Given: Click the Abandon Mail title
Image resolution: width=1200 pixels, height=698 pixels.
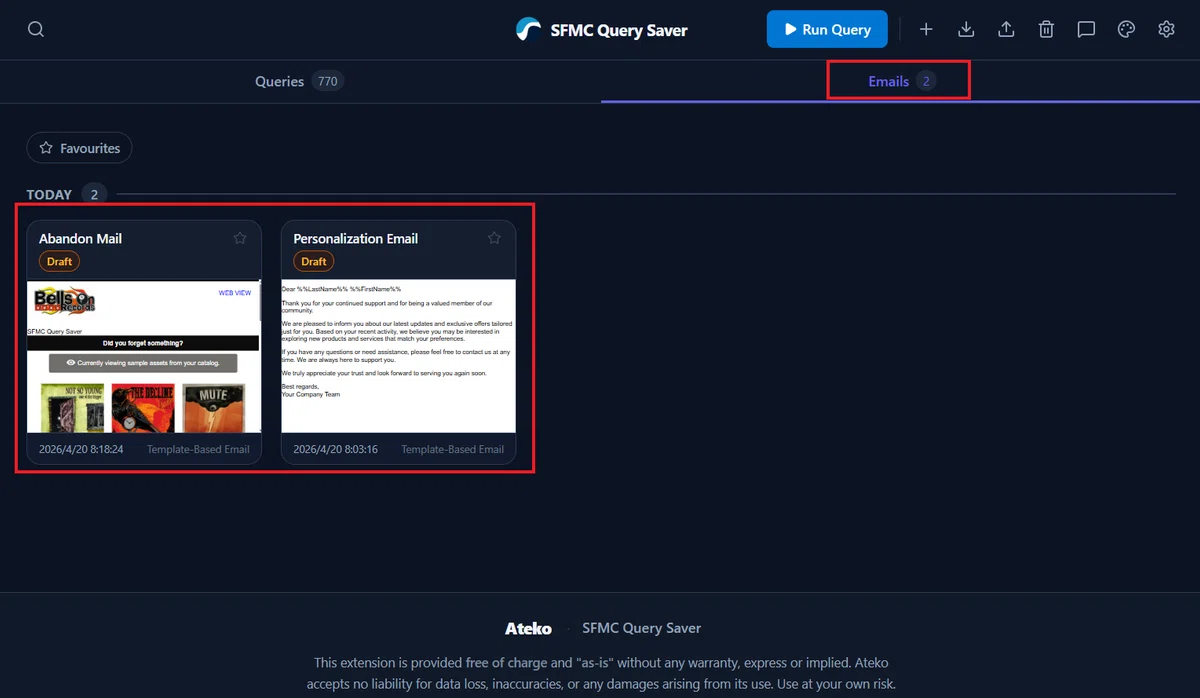Looking at the screenshot, I should (80, 239).
